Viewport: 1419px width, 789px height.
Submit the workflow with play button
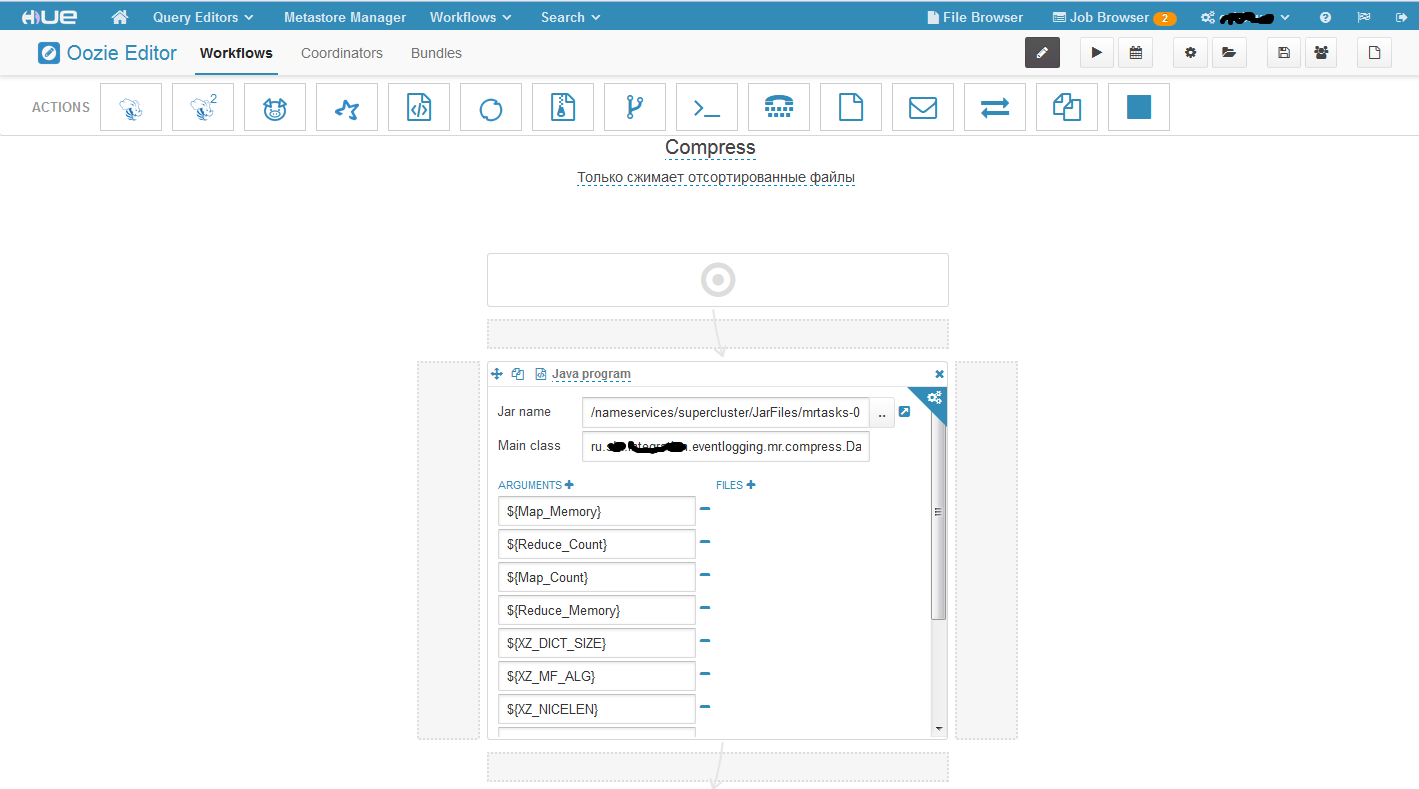pos(1097,53)
